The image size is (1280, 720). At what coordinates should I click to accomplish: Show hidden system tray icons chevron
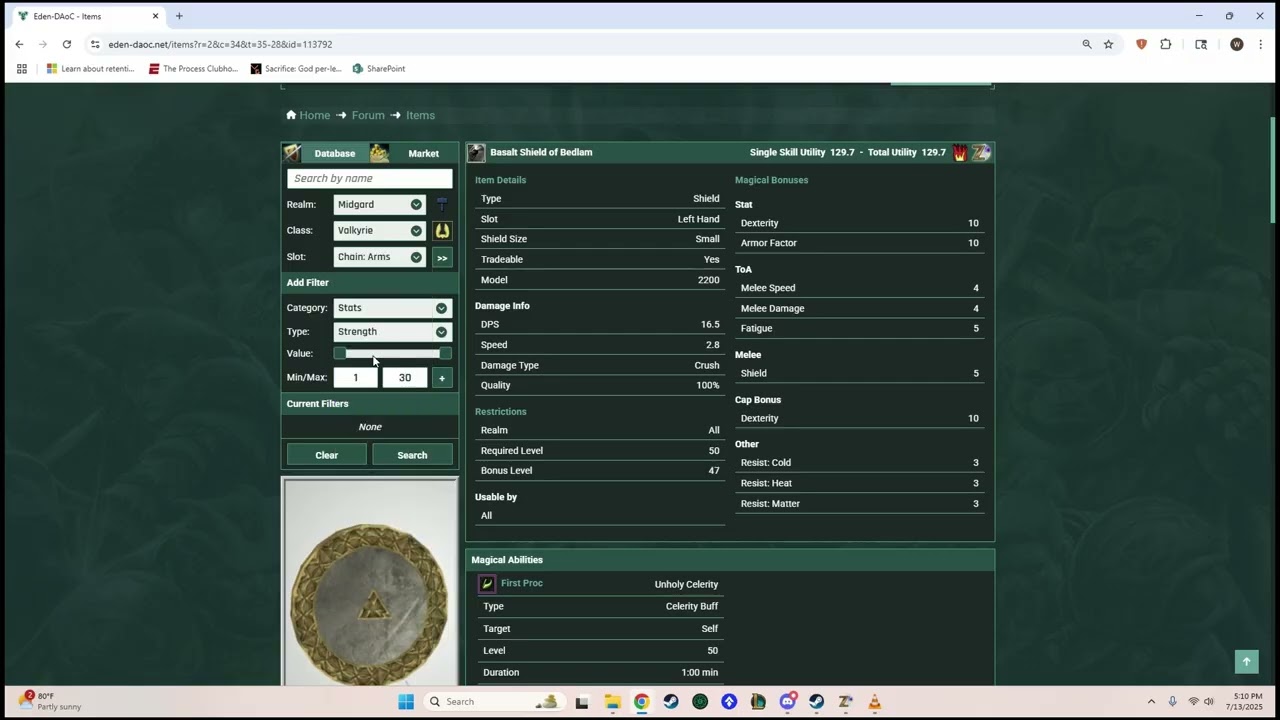pos(1151,702)
